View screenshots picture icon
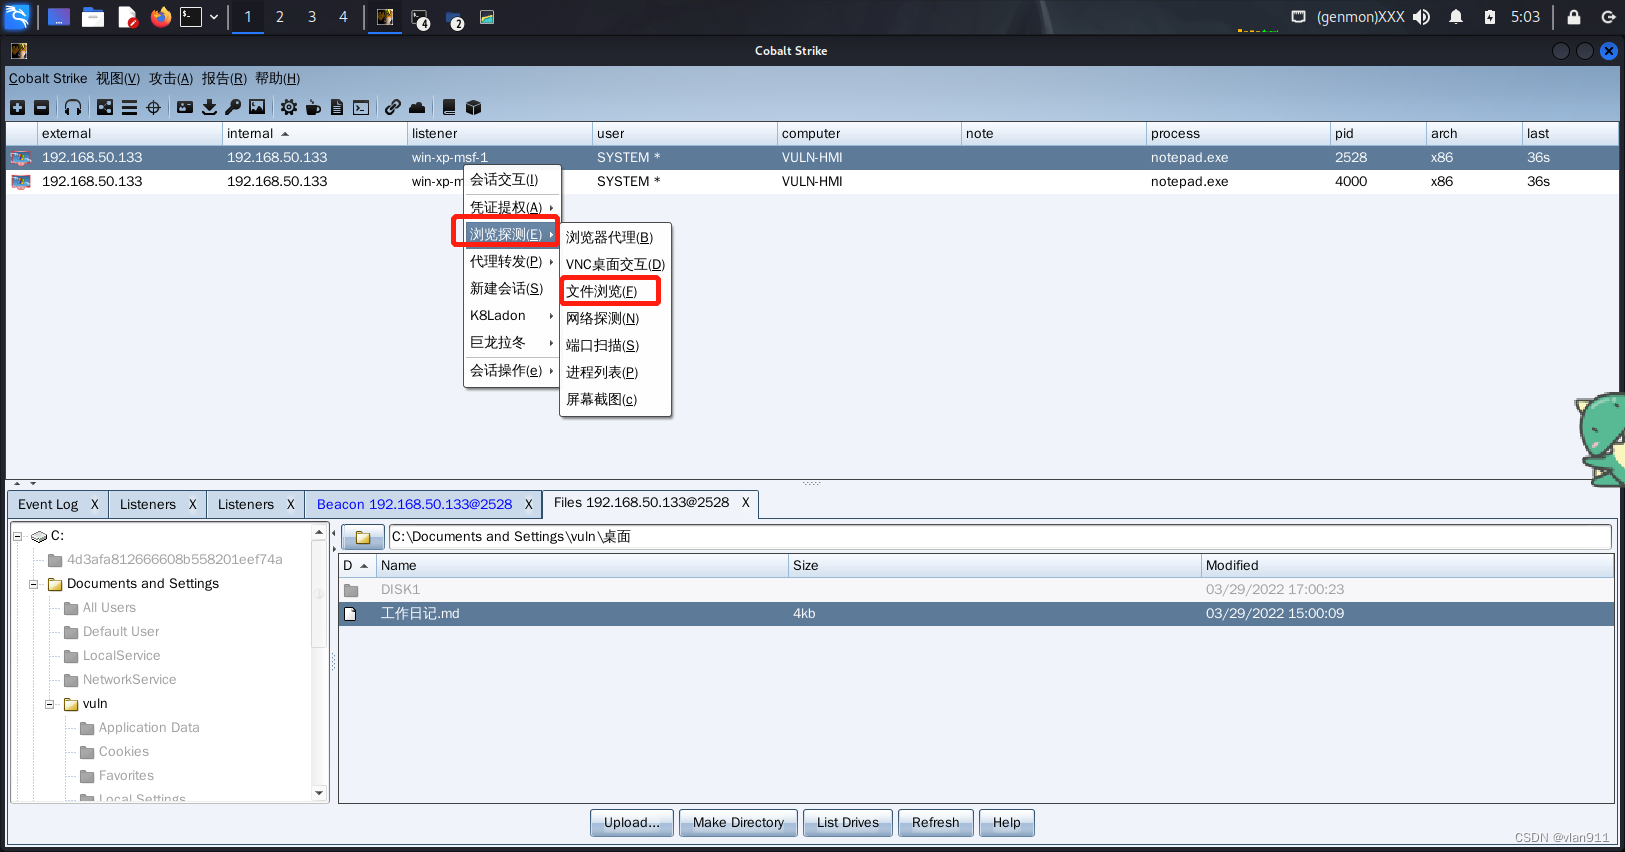This screenshot has height=852, width=1625. [x=257, y=107]
